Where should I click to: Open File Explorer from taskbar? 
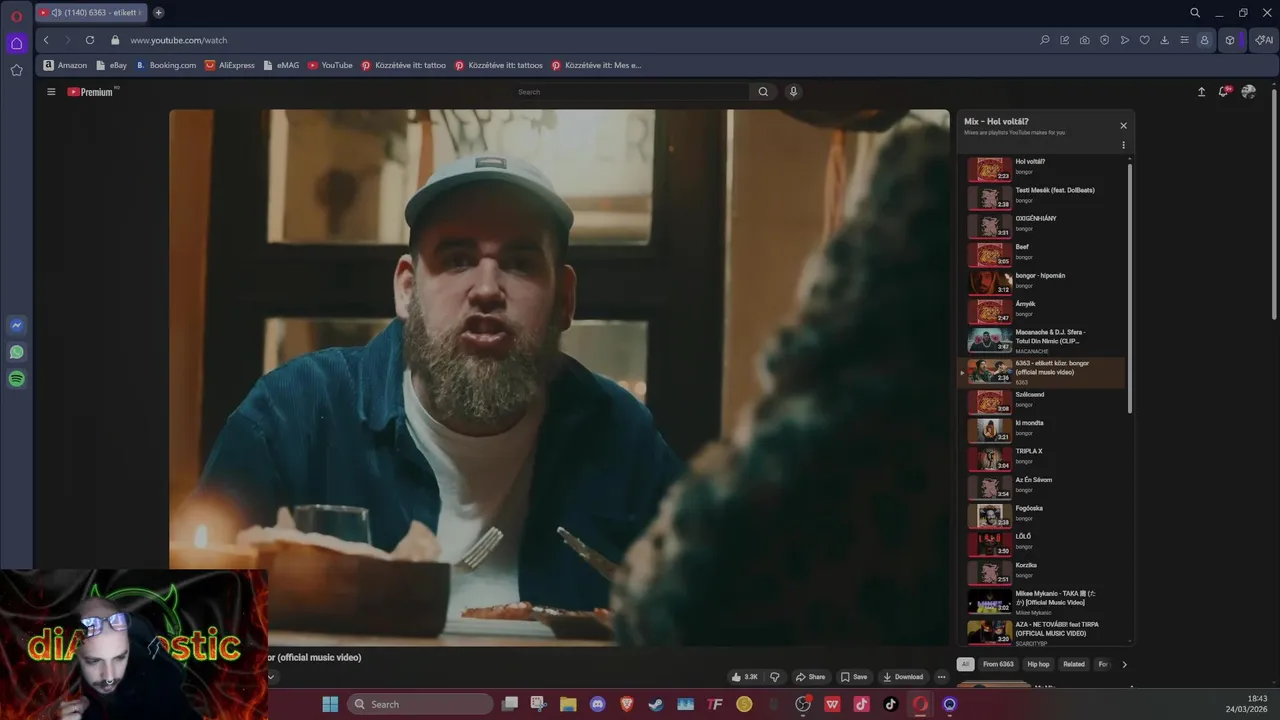tap(568, 704)
